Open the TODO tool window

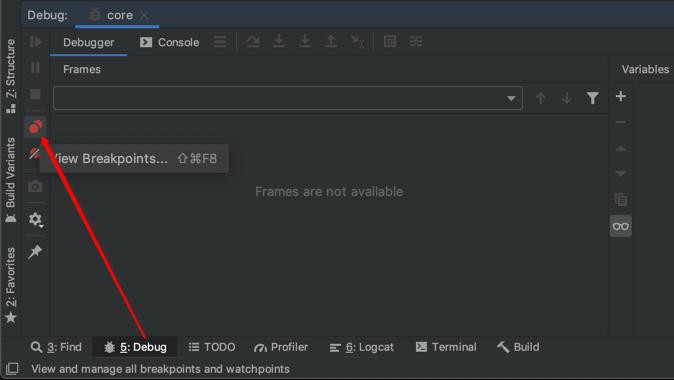212,347
